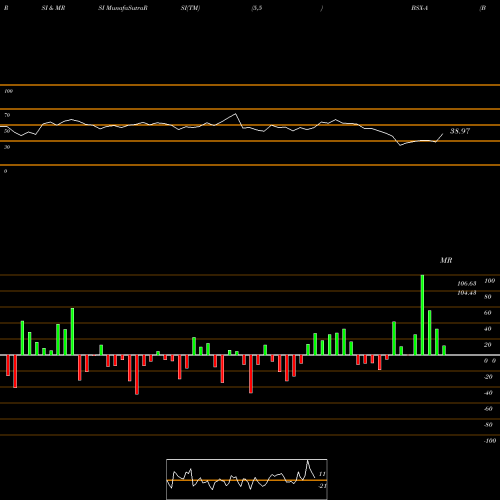The height and width of the screenshot is (500, 500).
Task: Open the mini overview chart thumbnail
Action: [247, 479]
